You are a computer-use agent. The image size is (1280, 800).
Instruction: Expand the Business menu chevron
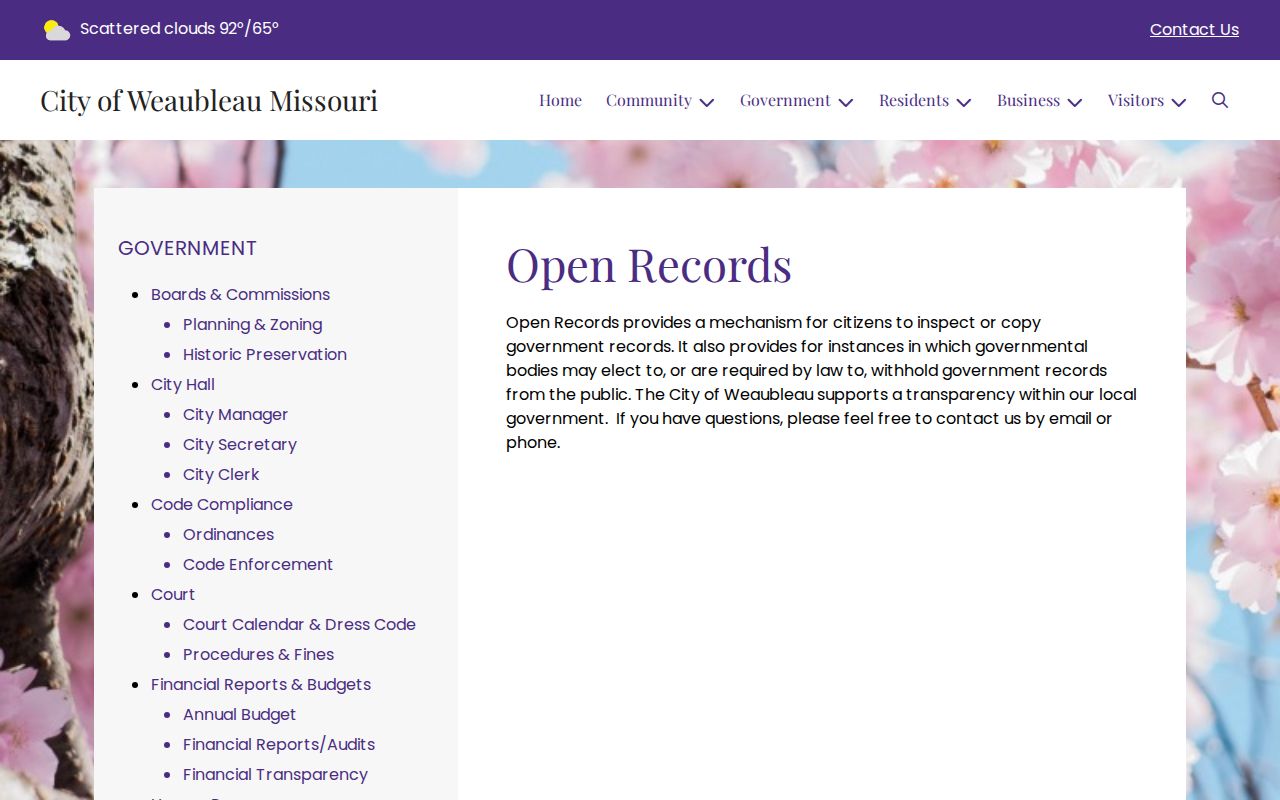(1075, 102)
